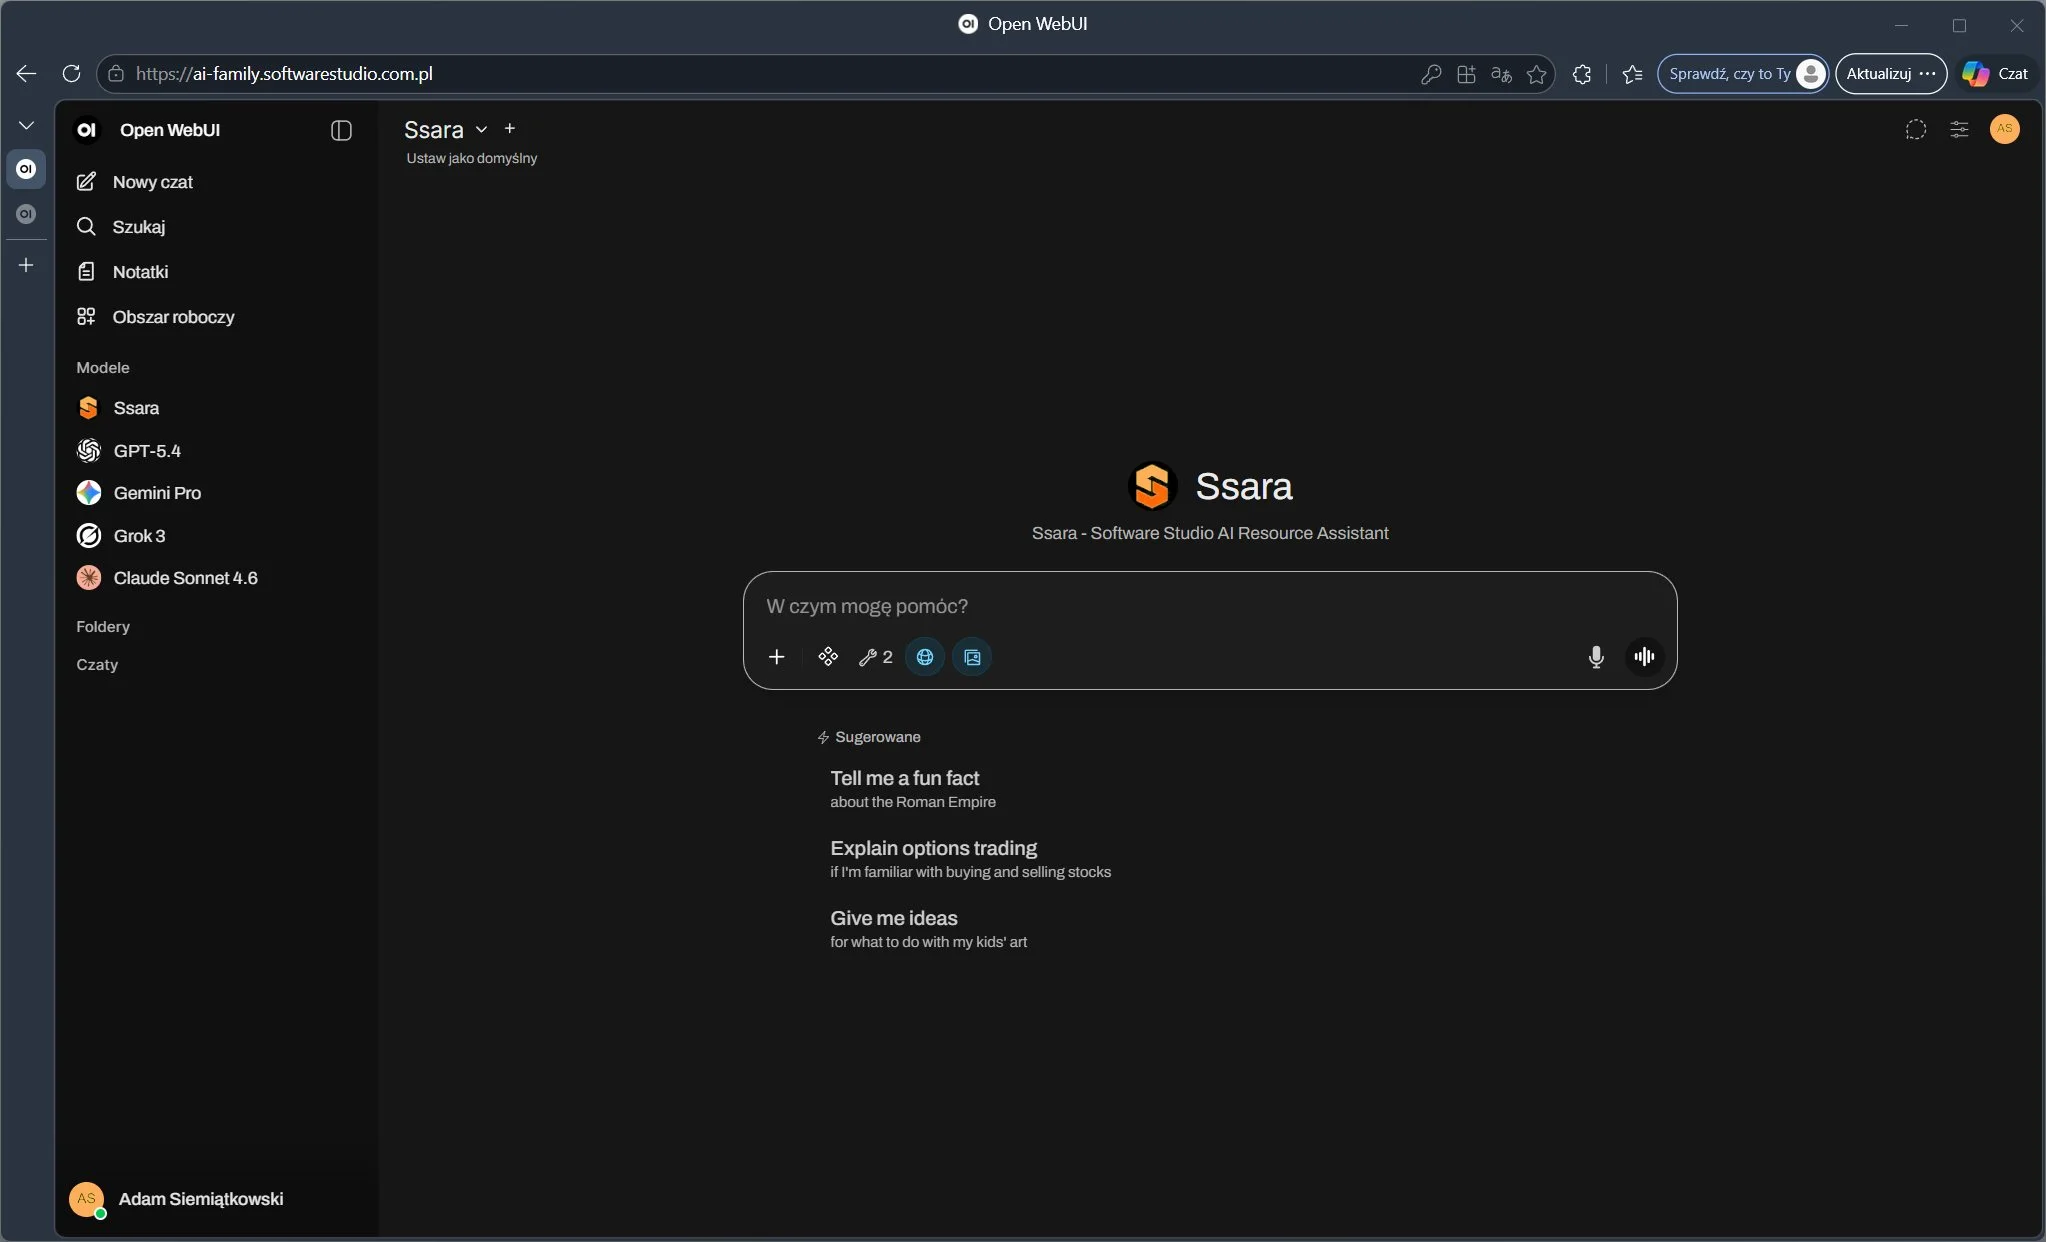Click the Aktualizuj update button

tap(1891, 74)
